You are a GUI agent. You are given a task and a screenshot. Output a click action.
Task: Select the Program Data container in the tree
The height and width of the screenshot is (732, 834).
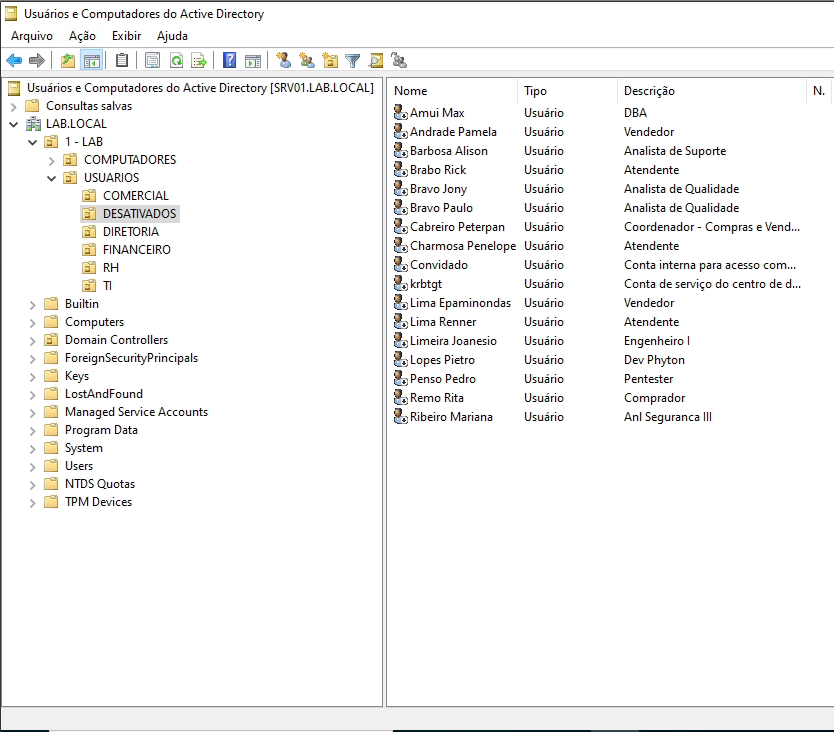point(101,430)
